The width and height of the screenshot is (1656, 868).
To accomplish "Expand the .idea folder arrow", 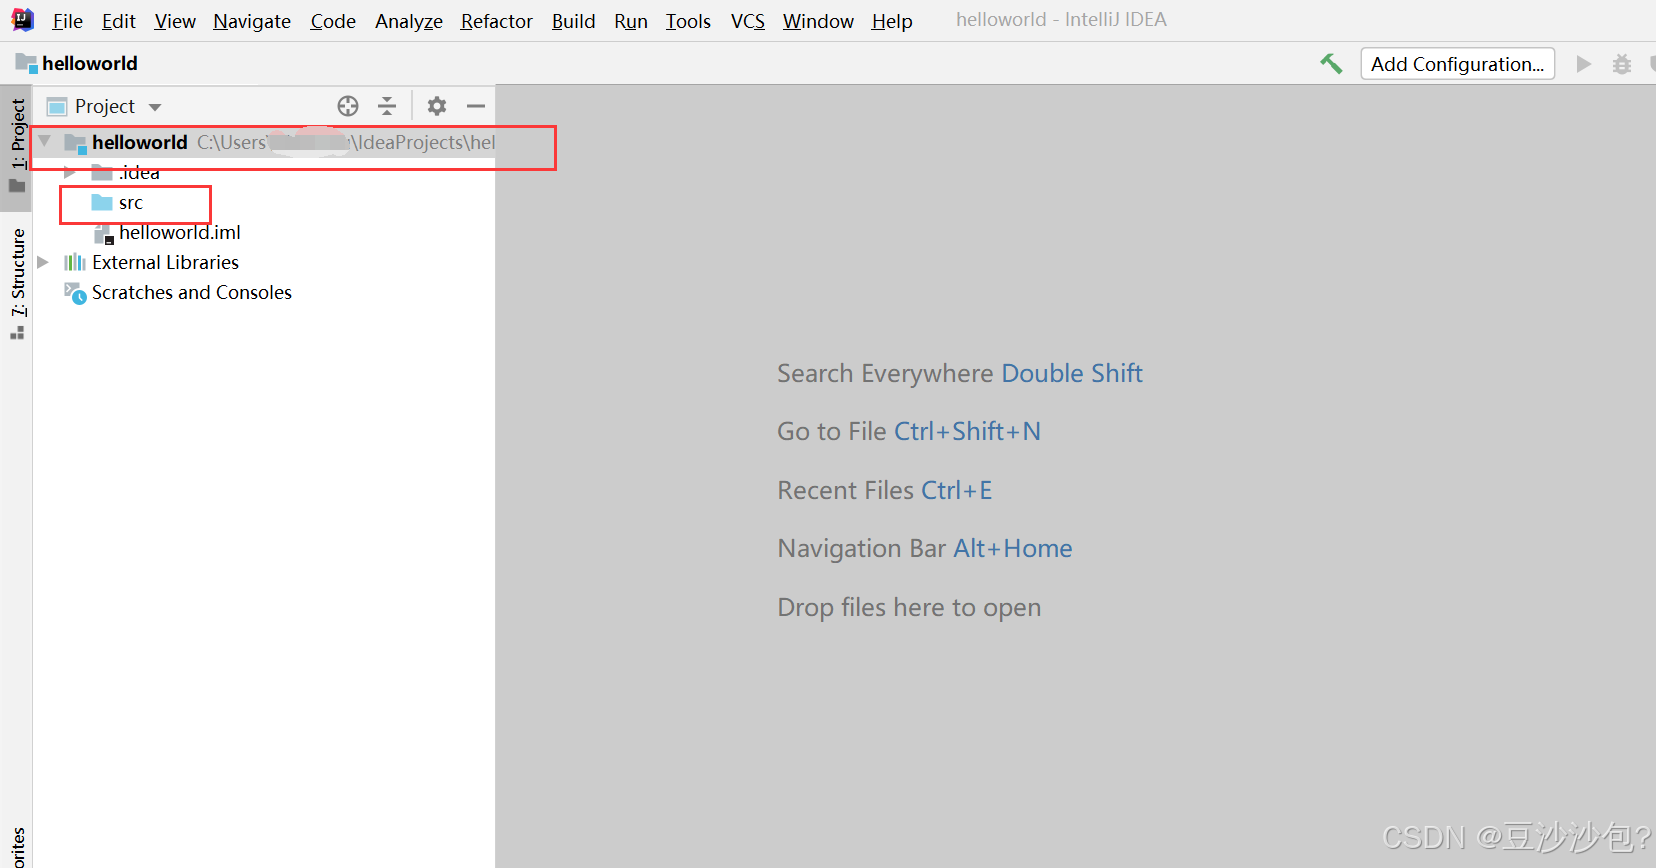I will pyautogui.click(x=70, y=173).
